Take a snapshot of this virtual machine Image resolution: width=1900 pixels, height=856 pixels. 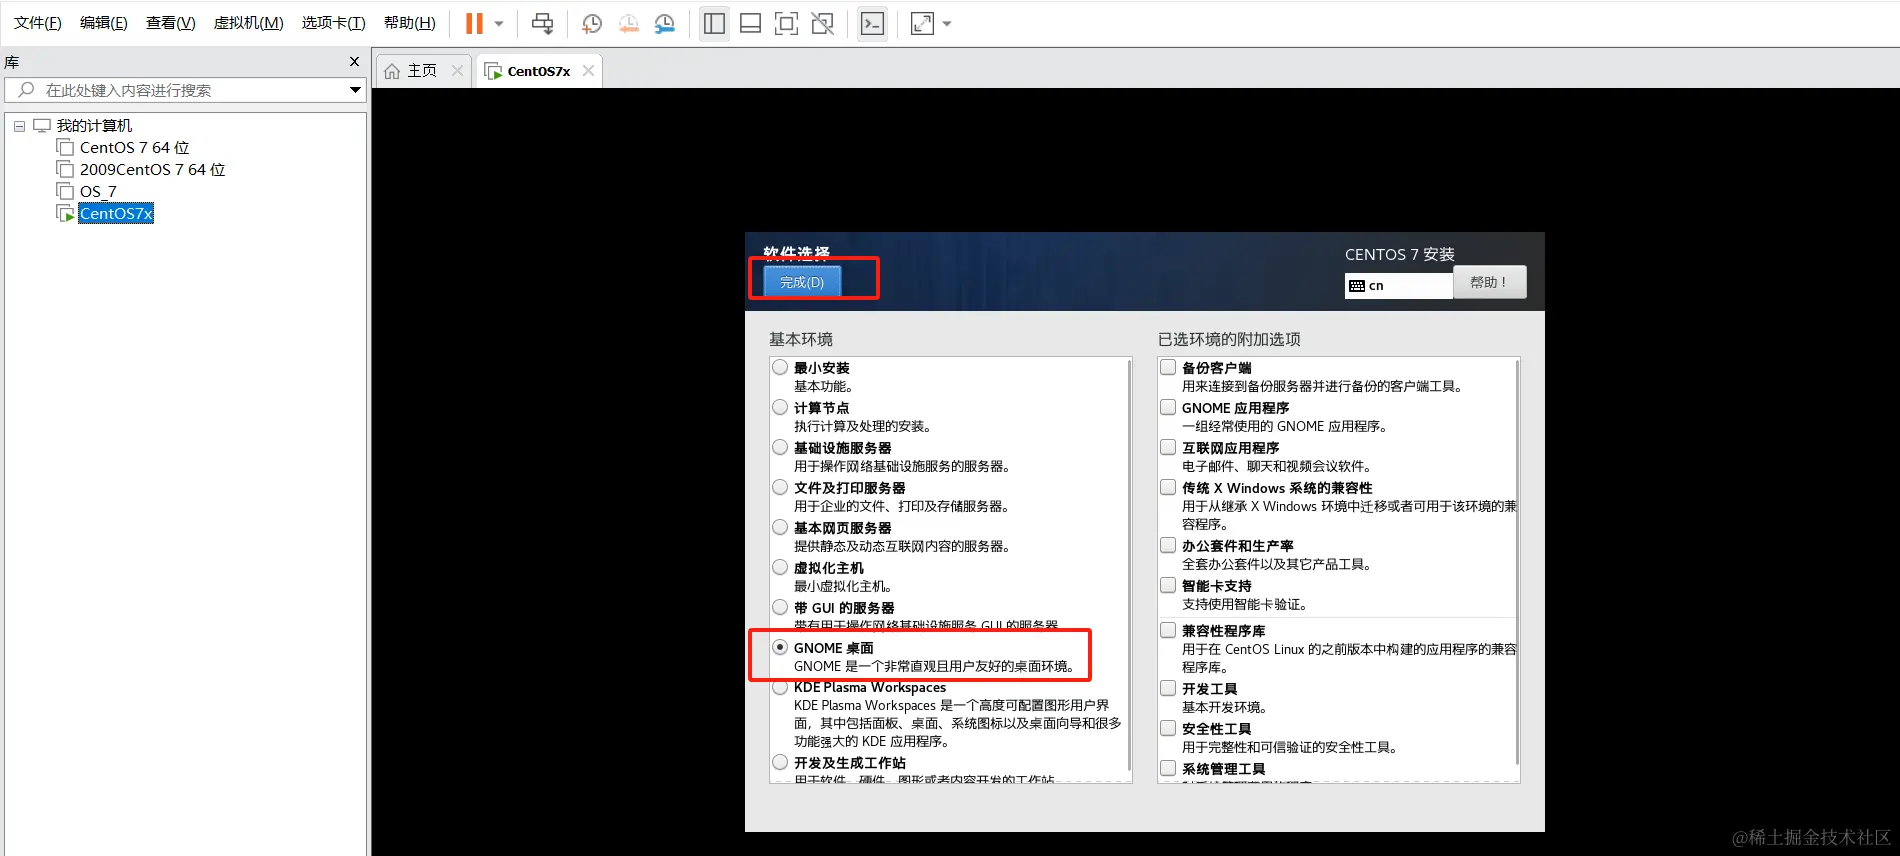click(592, 23)
